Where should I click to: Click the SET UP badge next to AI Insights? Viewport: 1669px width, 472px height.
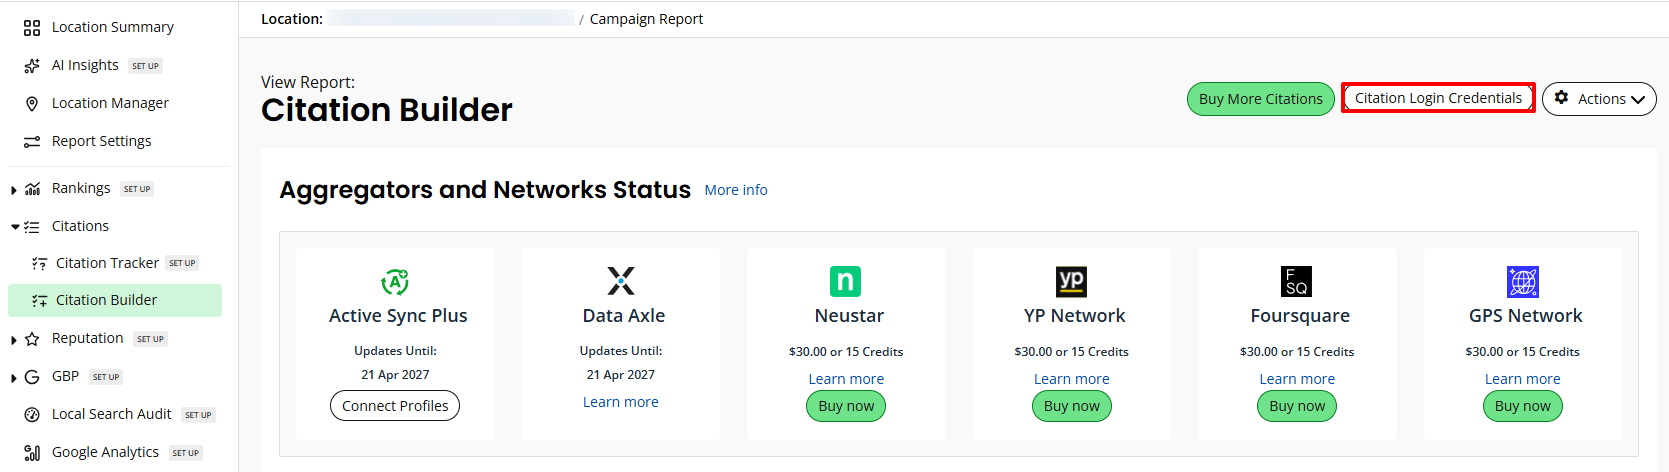click(x=146, y=66)
